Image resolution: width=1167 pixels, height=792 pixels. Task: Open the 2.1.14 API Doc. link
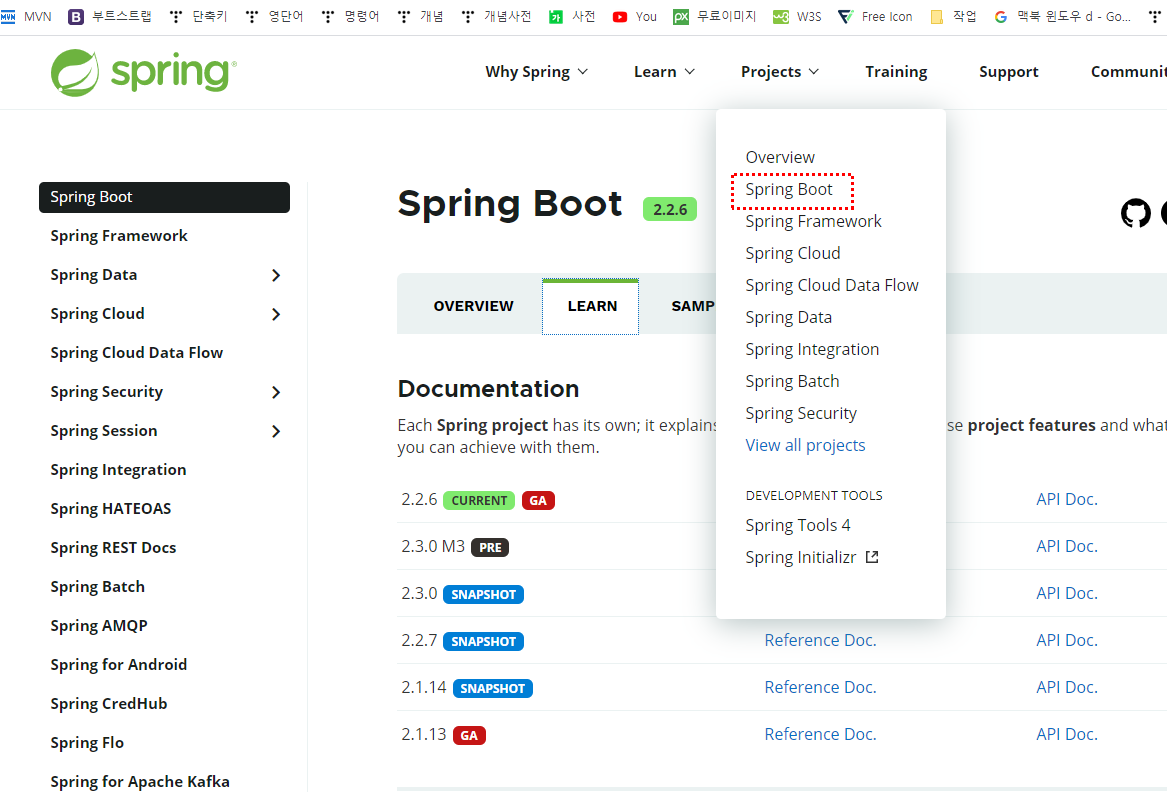click(1067, 687)
